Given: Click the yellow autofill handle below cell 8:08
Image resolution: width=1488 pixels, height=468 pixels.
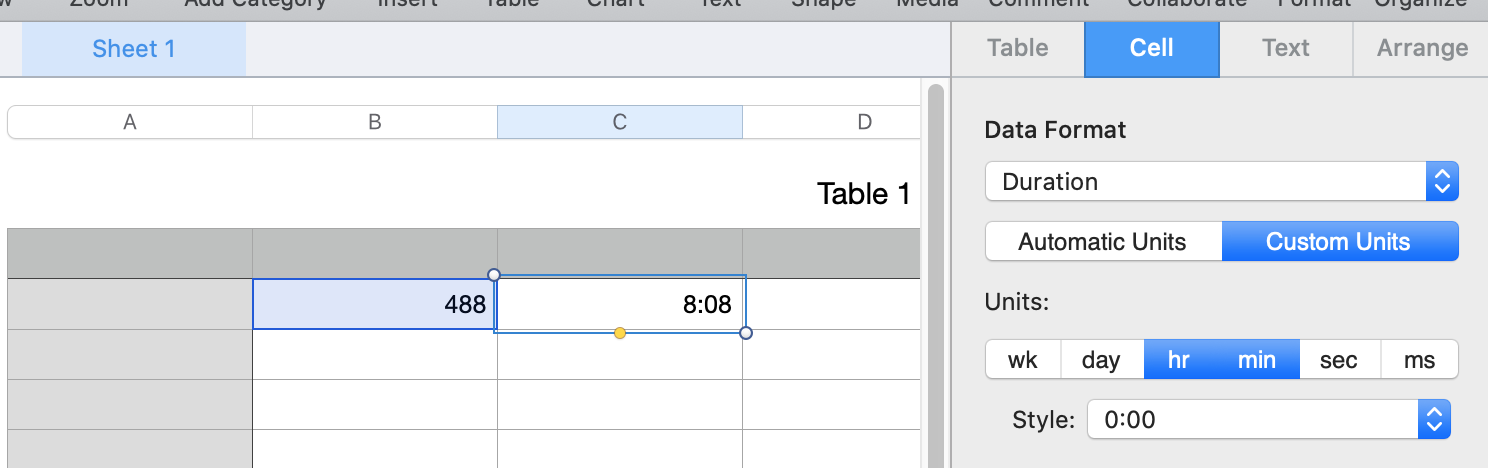Looking at the screenshot, I should click(620, 333).
